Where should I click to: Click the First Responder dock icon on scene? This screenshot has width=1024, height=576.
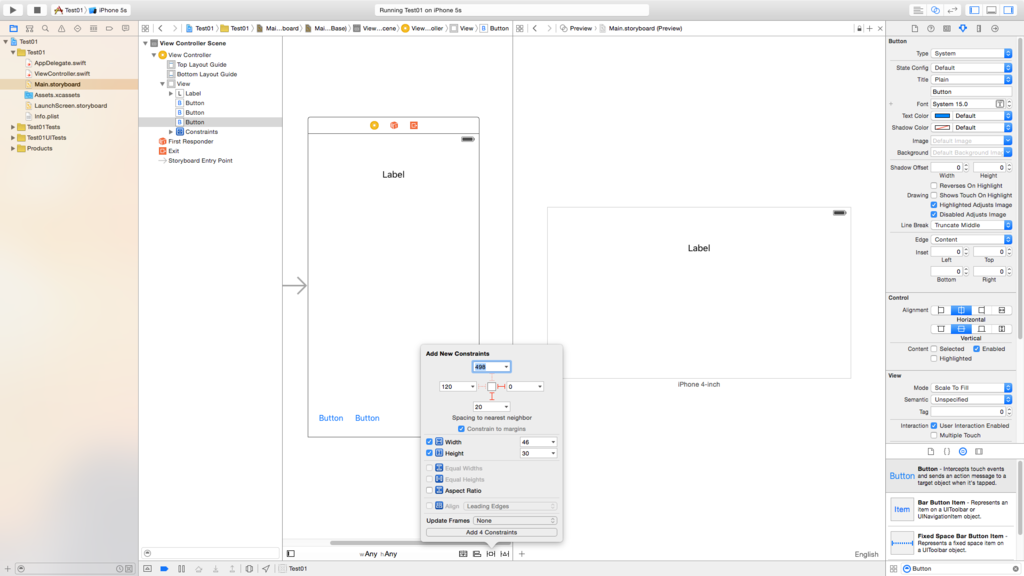(394, 125)
